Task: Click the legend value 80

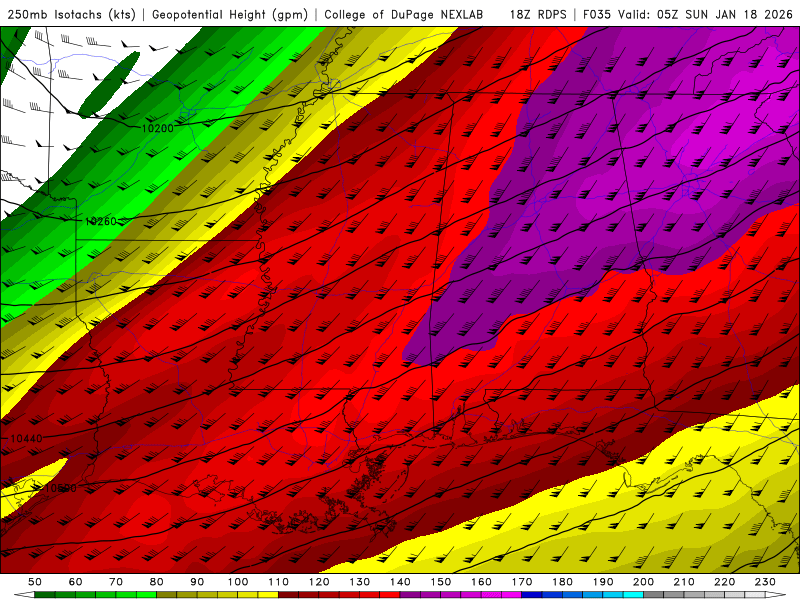Action: [157, 582]
